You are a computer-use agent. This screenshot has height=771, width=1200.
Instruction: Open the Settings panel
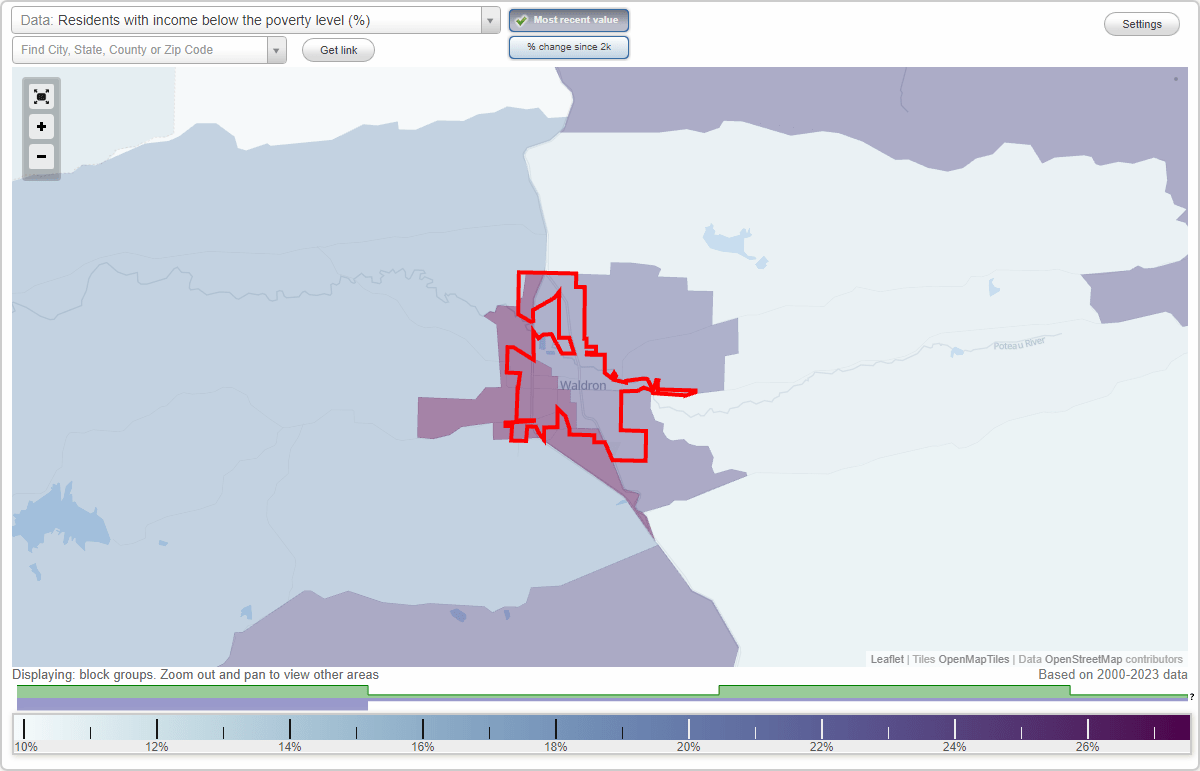click(1141, 24)
